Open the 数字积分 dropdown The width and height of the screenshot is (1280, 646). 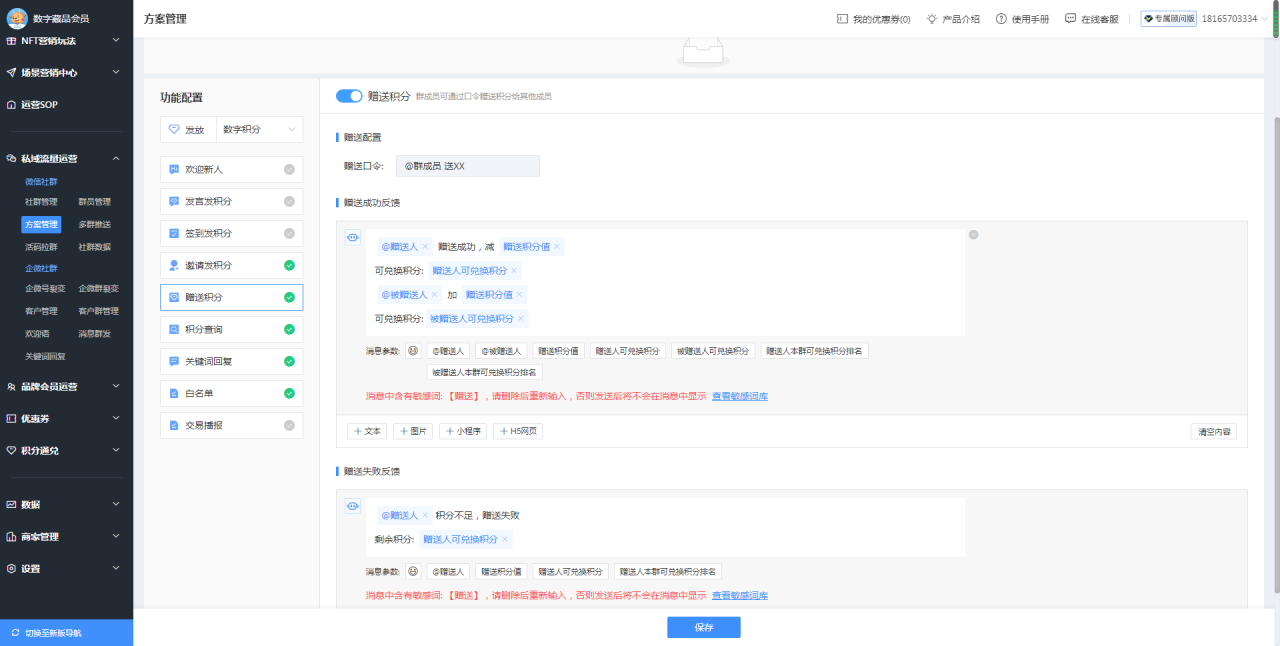click(259, 129)
